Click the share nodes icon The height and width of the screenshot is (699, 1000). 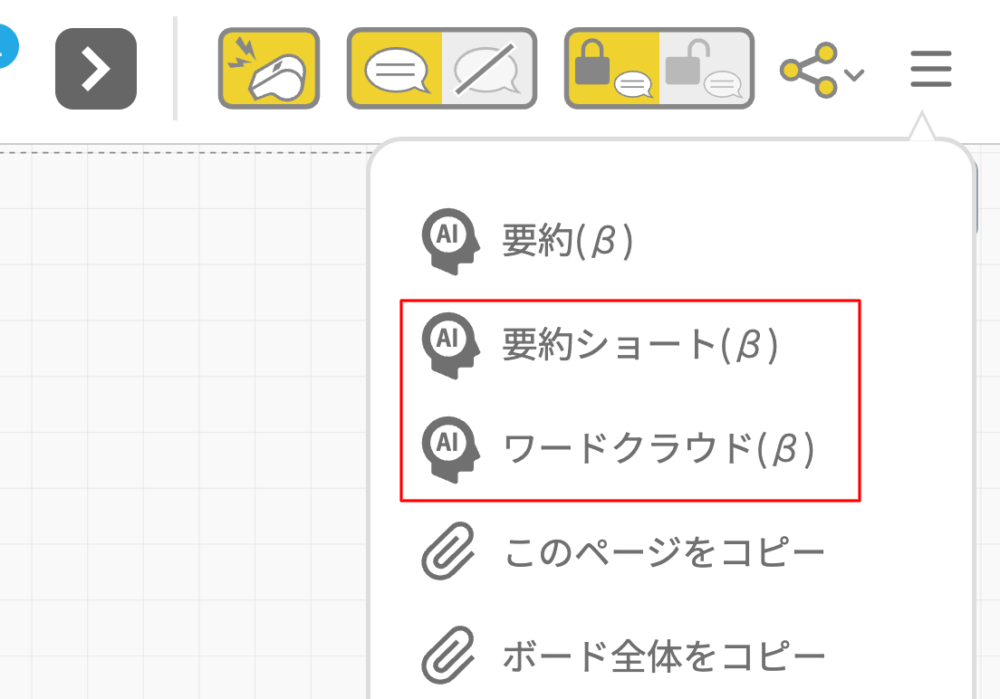click(x=809, y=70)
